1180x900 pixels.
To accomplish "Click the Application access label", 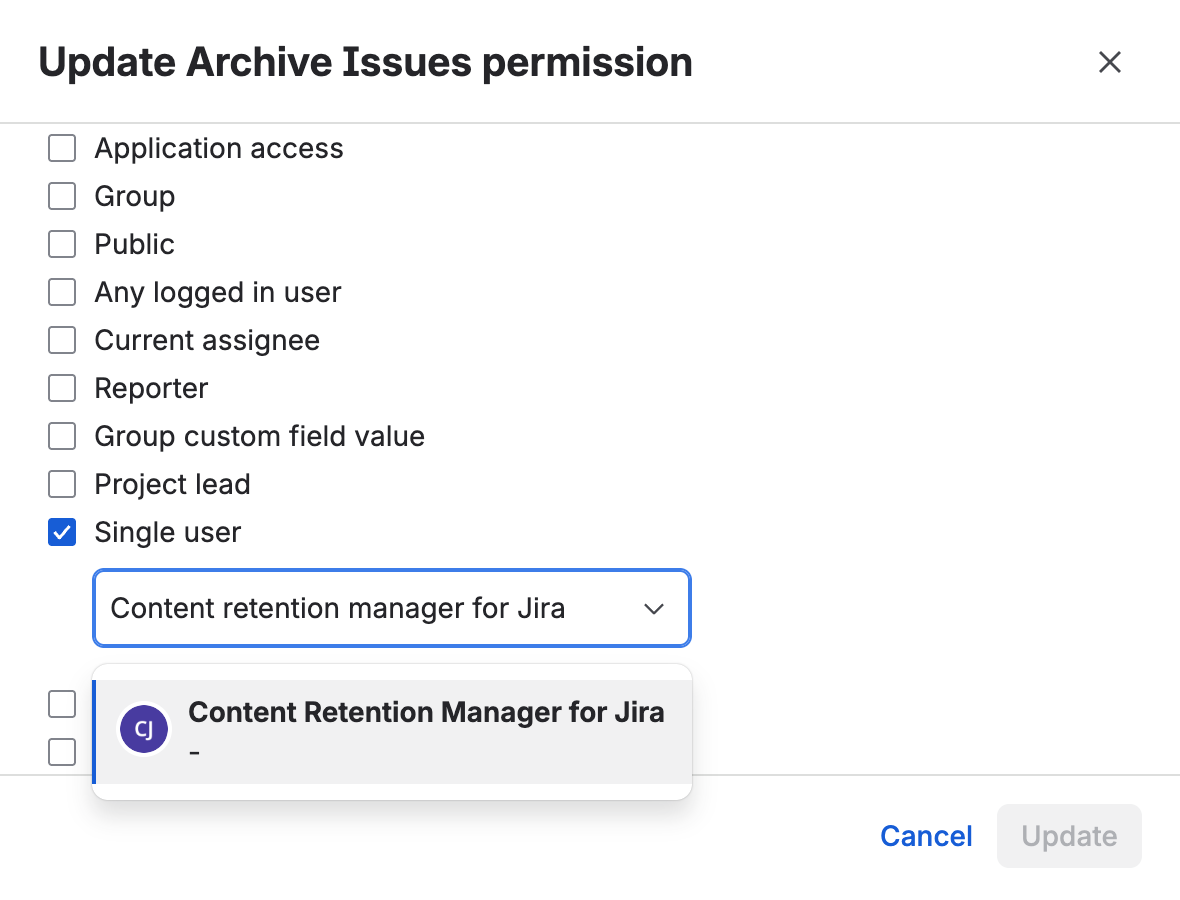I will point(219,148).
